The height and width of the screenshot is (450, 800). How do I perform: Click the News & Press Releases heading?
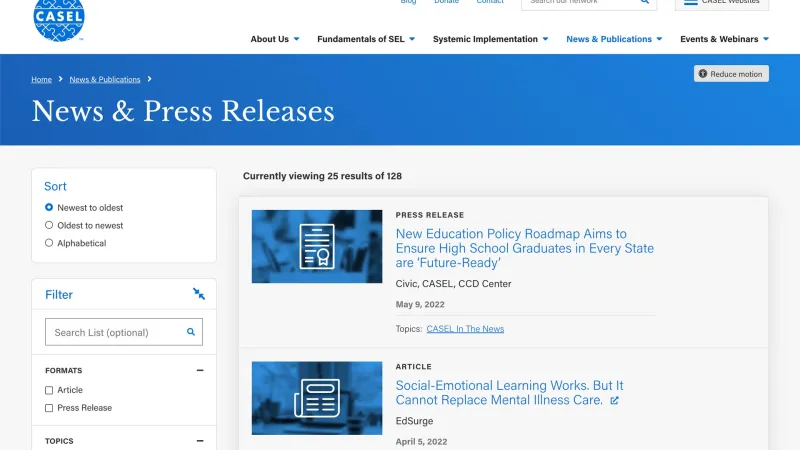183,111
